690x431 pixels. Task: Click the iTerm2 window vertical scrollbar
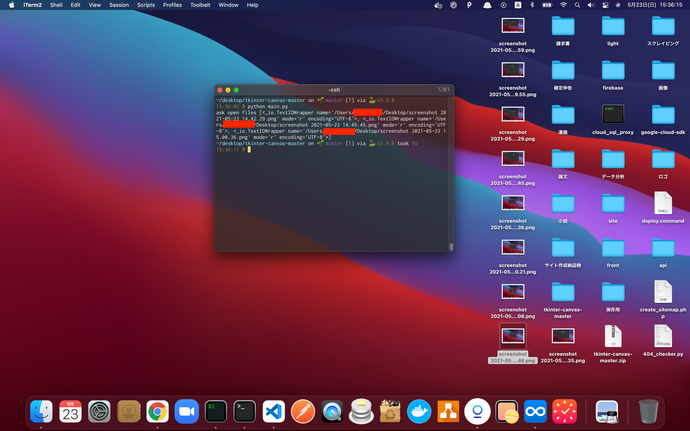click(451, 247)
